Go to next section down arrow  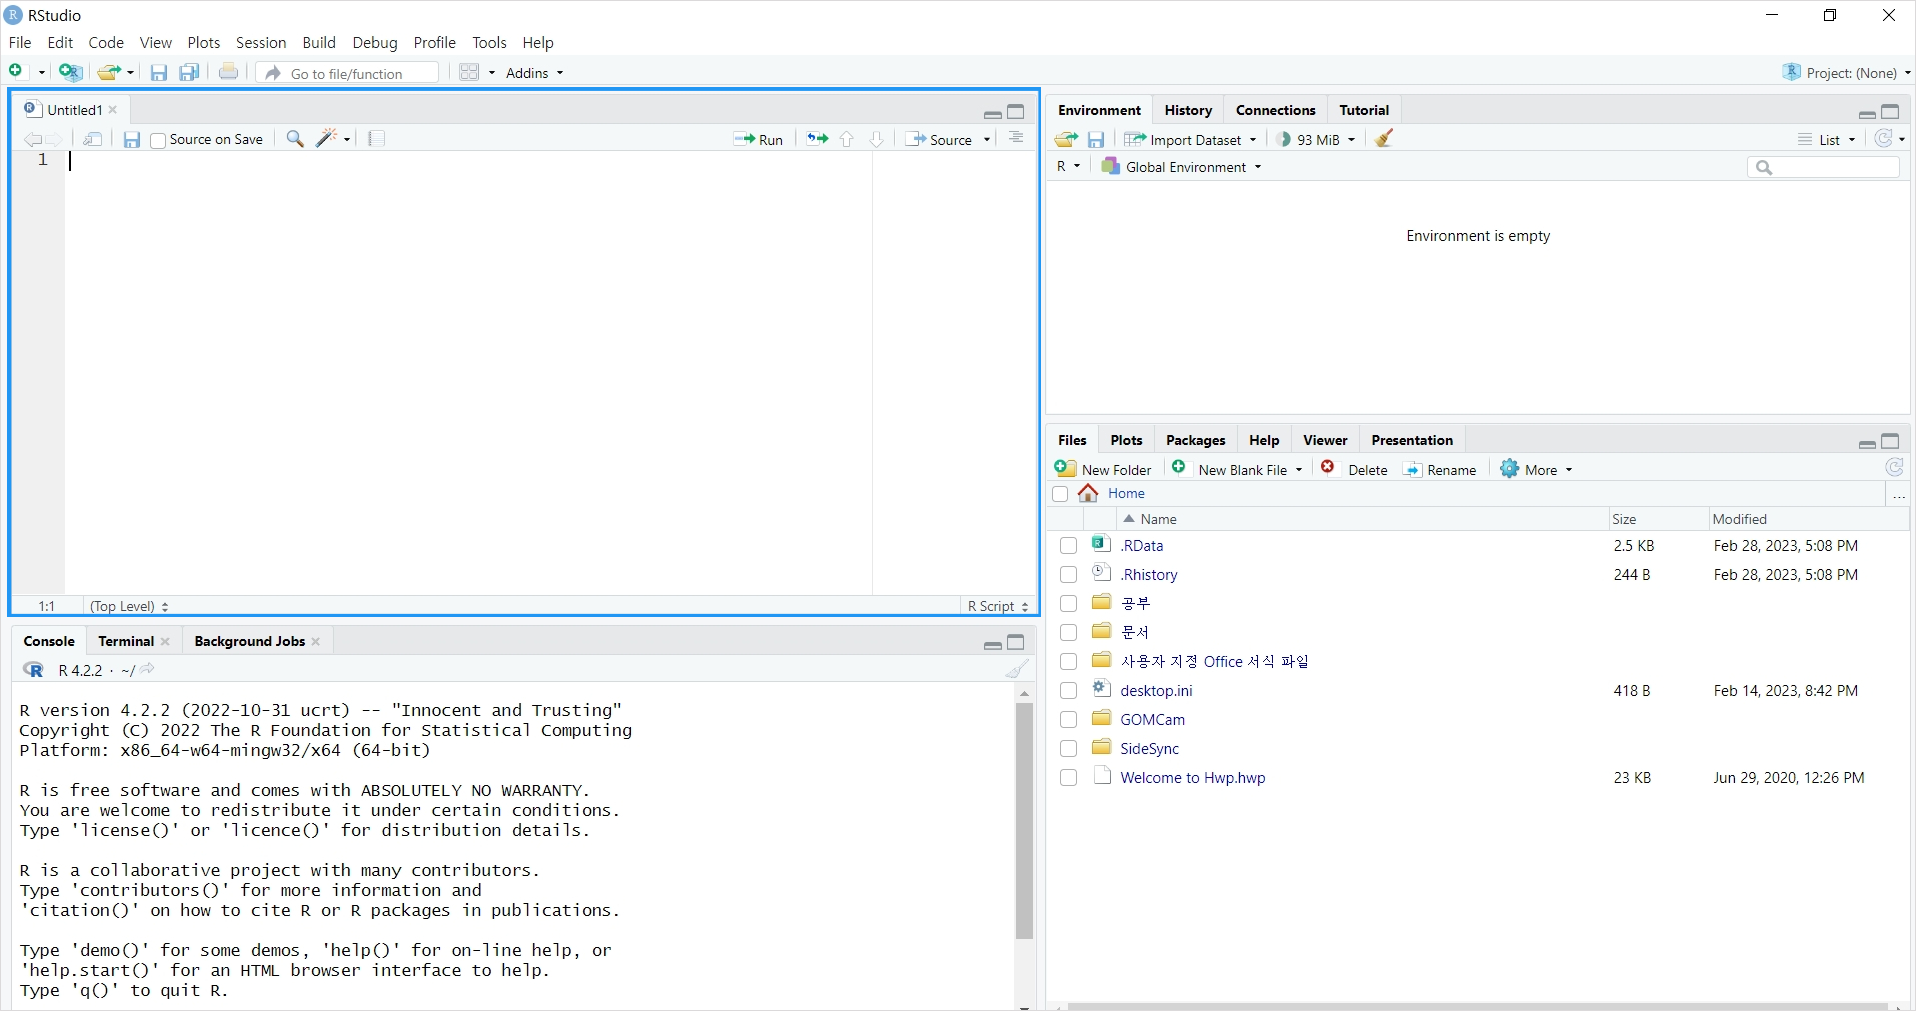(x=876, y=139)
